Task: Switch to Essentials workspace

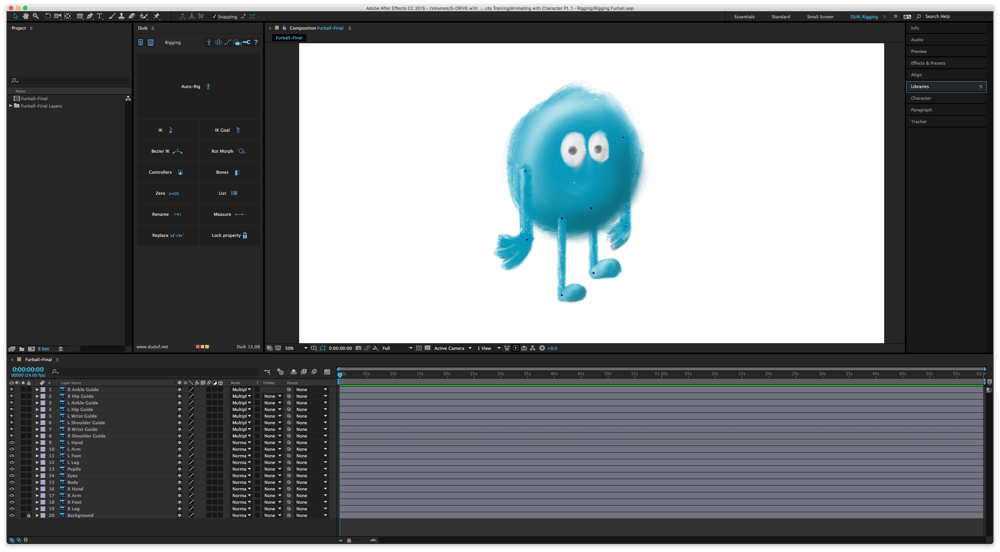Action: (x=744, y=17)
